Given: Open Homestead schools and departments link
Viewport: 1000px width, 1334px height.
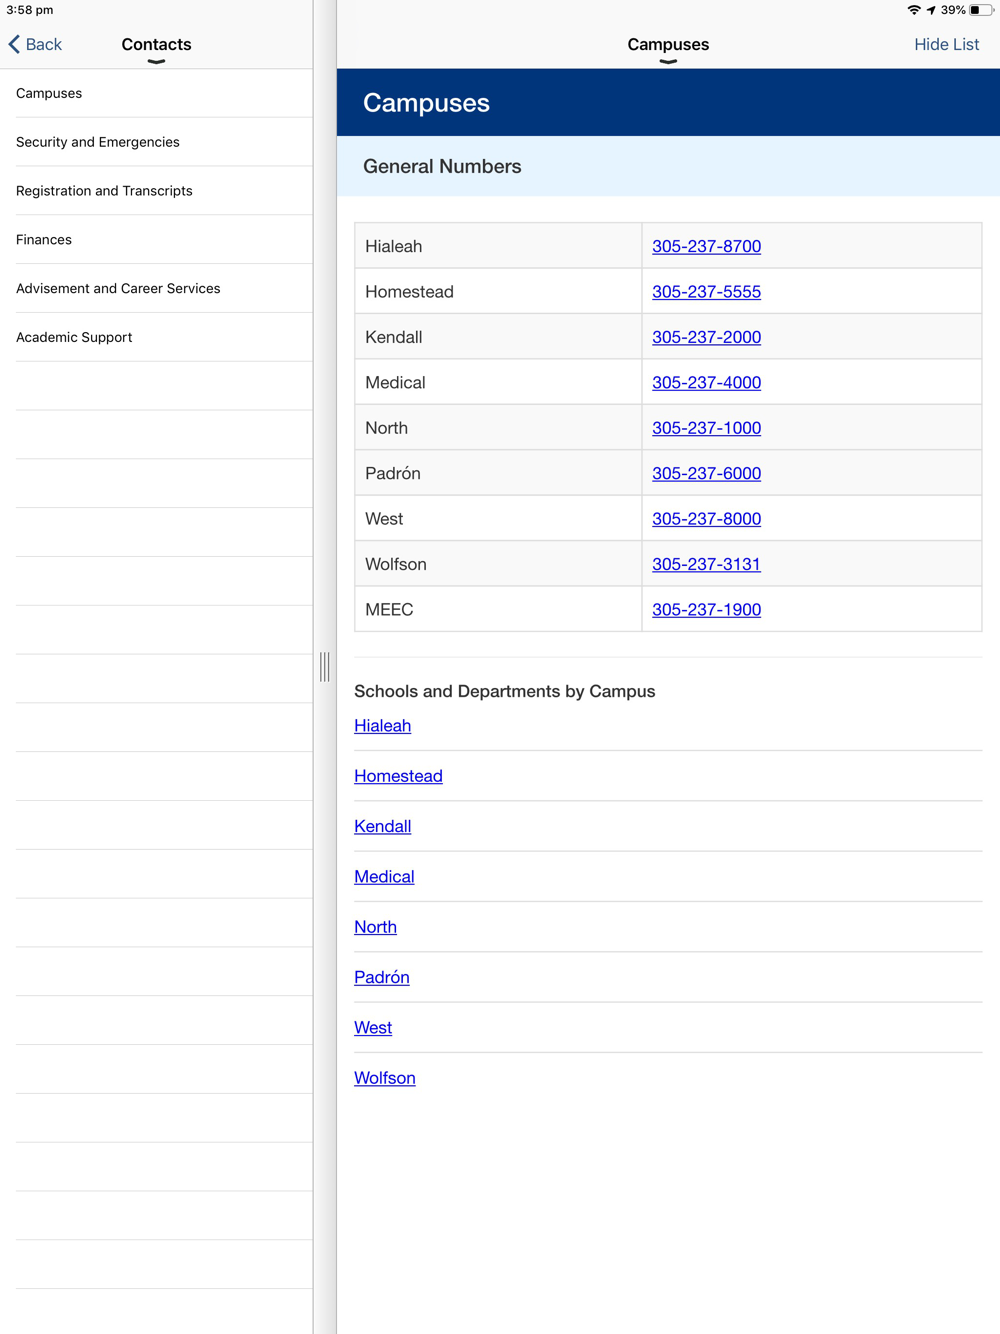Looking at the screenshot, I should pos(398,776).
